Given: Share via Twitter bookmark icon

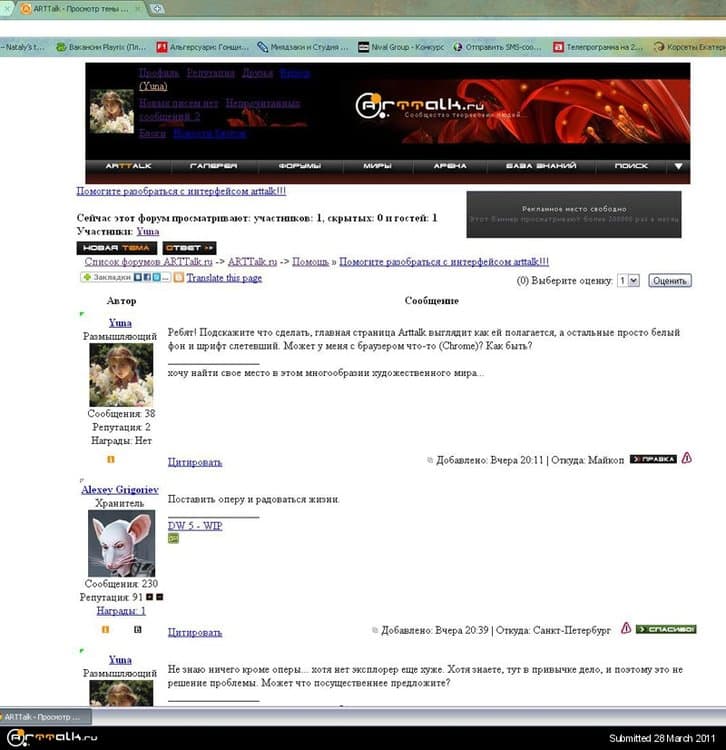Looking at the screenshot, I should tap(156, 277).
